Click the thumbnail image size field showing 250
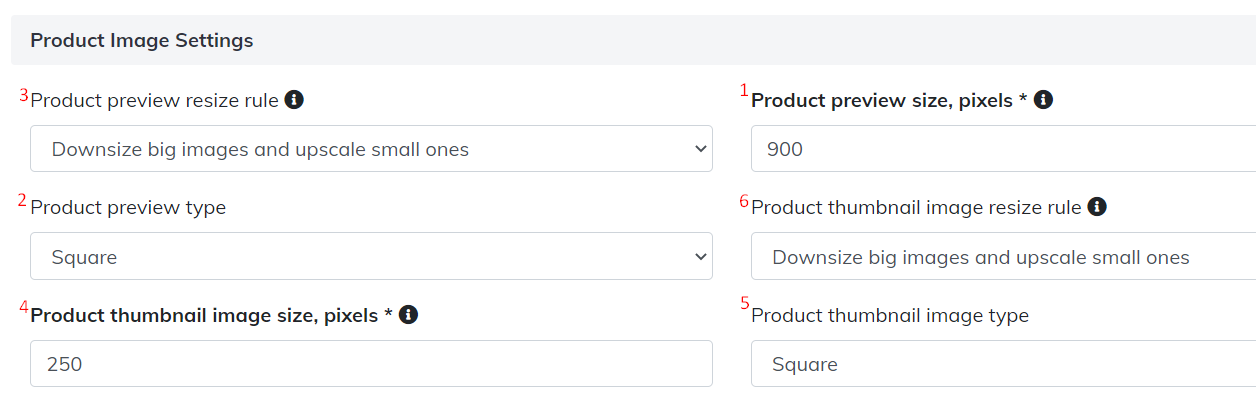The image size is (1256, 408). coord(371,364)
